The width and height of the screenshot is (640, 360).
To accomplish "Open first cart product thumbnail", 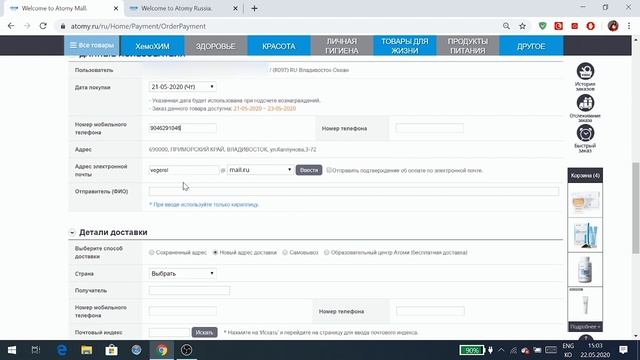I will point(585,201).
